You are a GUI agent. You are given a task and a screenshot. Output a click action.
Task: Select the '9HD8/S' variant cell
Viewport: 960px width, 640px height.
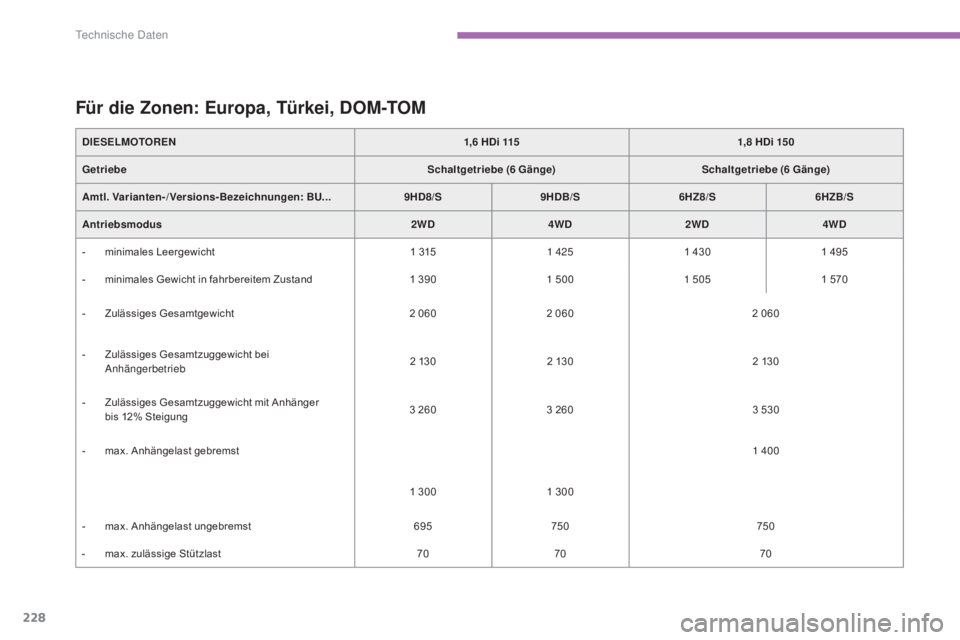pyautogui.click(x=423, y=197)
